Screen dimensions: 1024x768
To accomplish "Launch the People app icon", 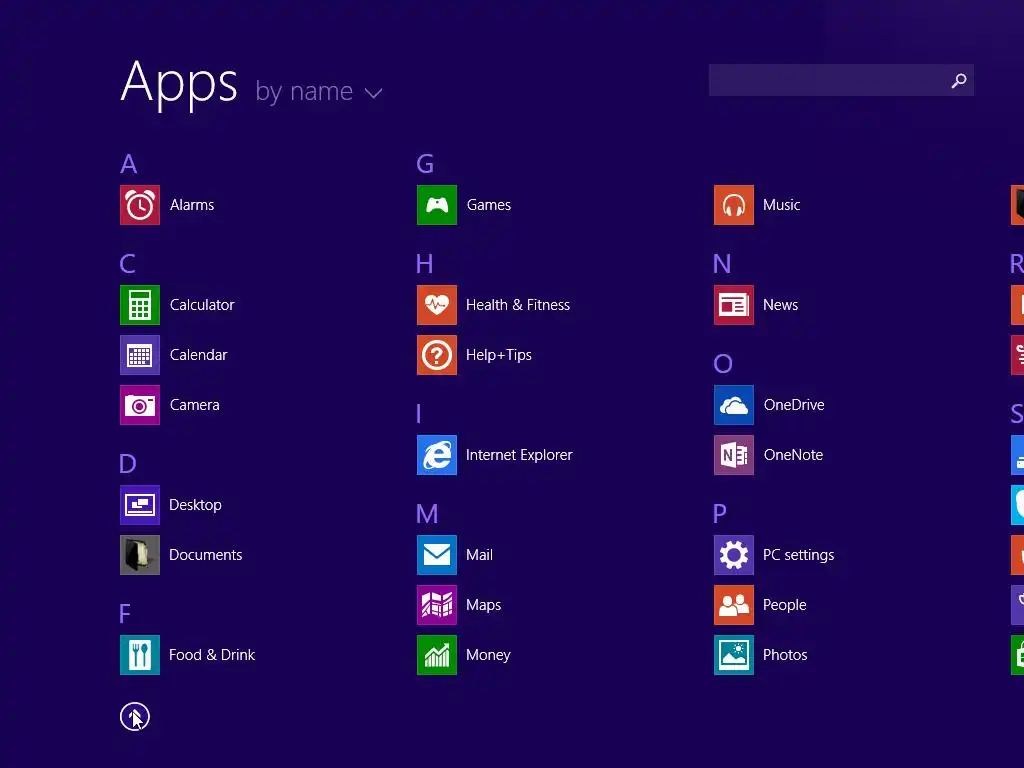I will (734, 605).
